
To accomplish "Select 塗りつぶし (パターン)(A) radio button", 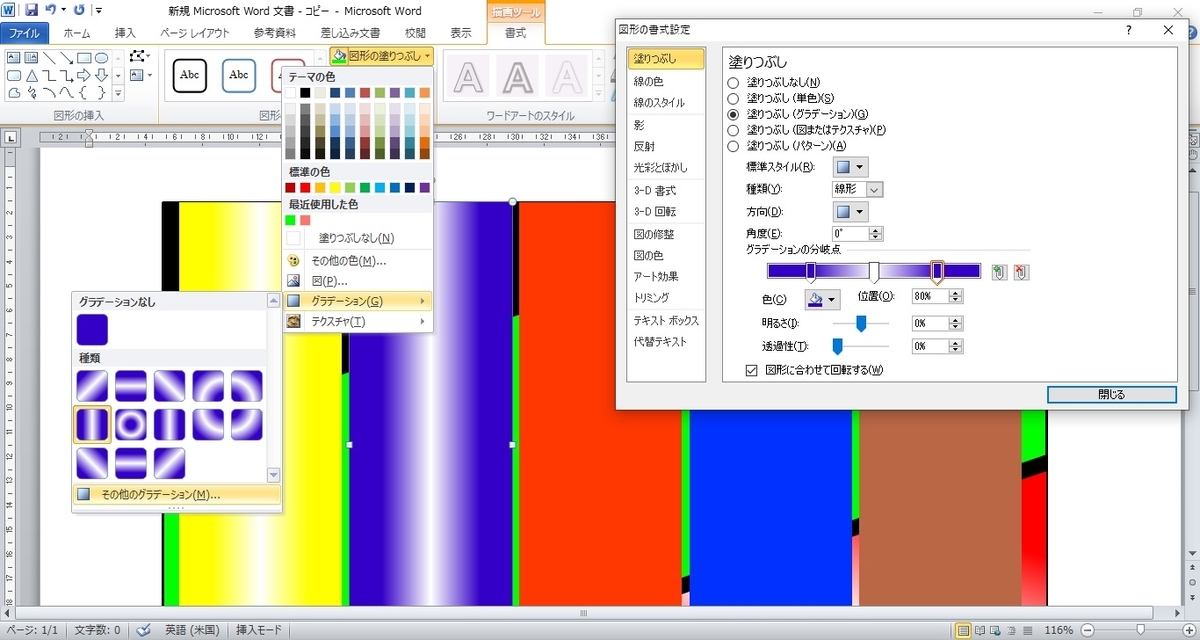I will click(x=733, y=146).
